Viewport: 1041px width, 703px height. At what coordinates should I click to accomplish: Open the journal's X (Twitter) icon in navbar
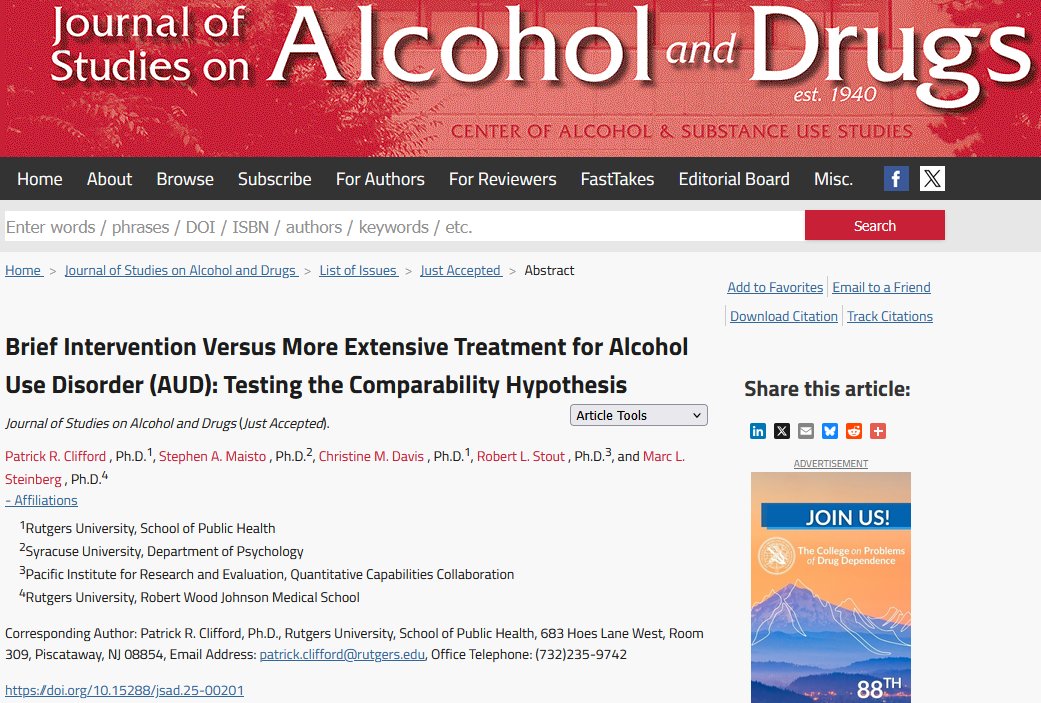click(932, 179)
